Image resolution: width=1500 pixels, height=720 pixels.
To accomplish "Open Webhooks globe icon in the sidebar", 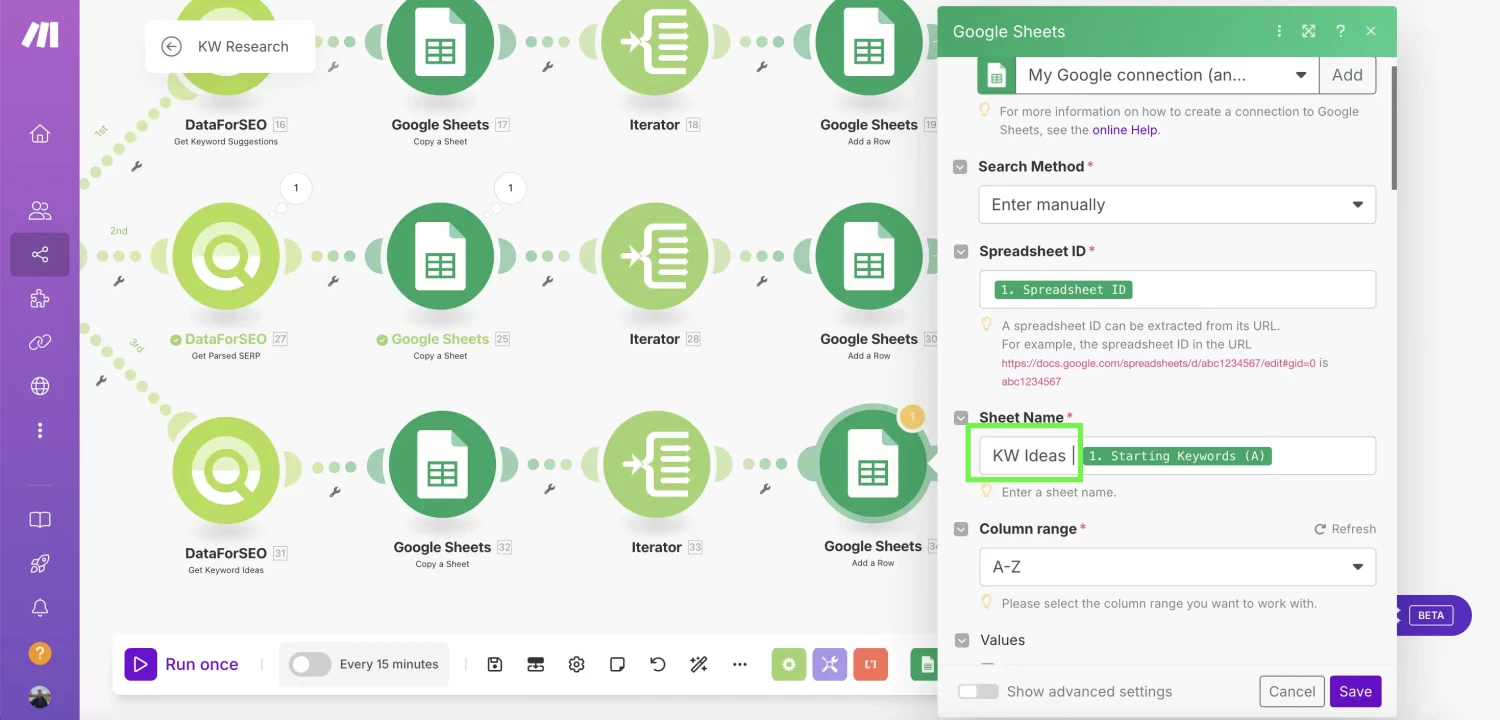I will tap(40, 386).
